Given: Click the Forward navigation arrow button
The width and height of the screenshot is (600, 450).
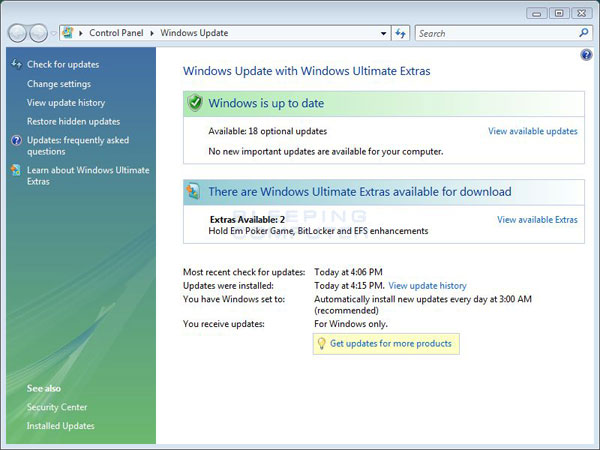Looking at the screenshot, I should coord(39,33).
